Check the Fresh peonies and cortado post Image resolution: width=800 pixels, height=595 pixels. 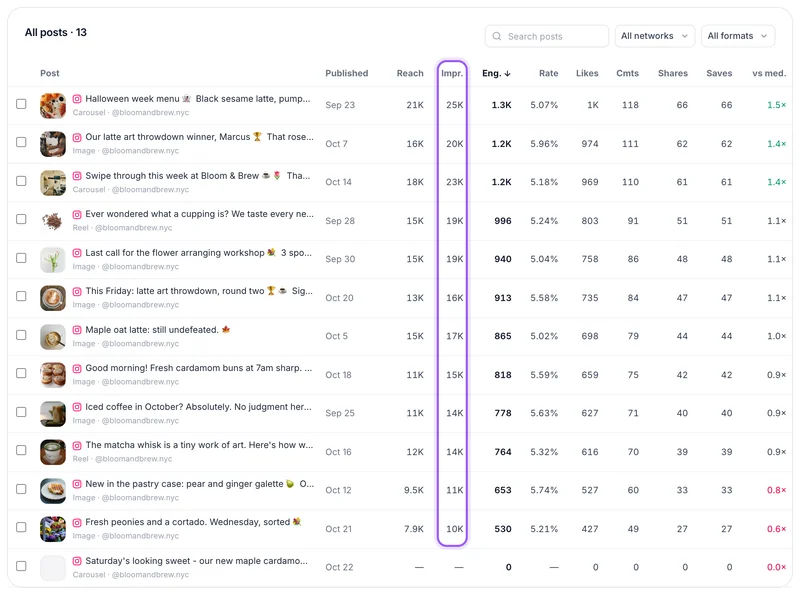pos(21,528)
